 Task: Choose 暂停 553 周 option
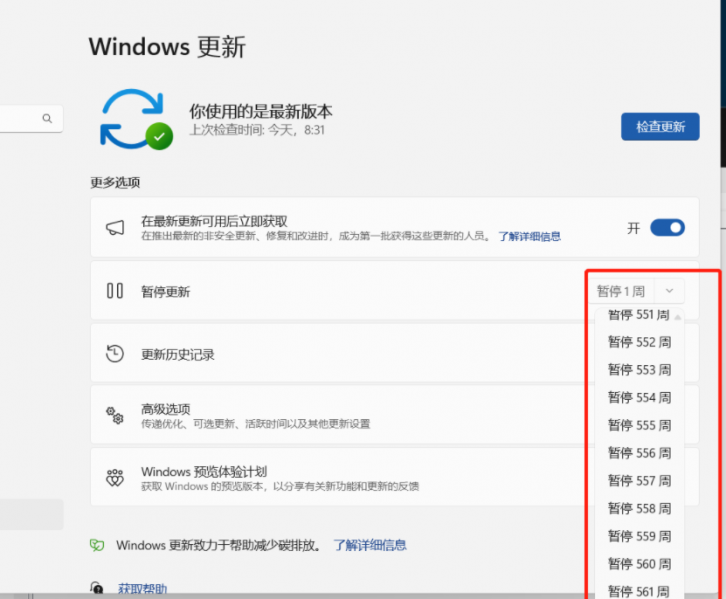coord(639,370)
